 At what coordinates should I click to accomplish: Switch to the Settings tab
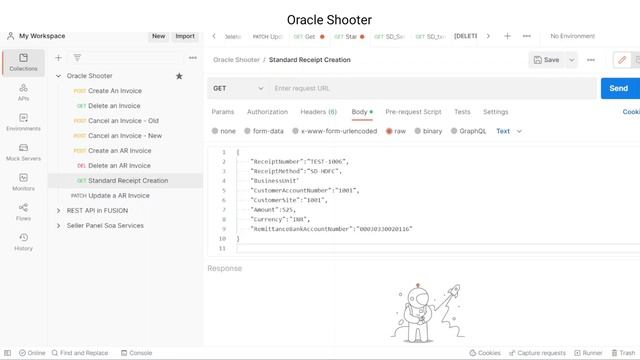pyautogui.click(x=496, y=112)
